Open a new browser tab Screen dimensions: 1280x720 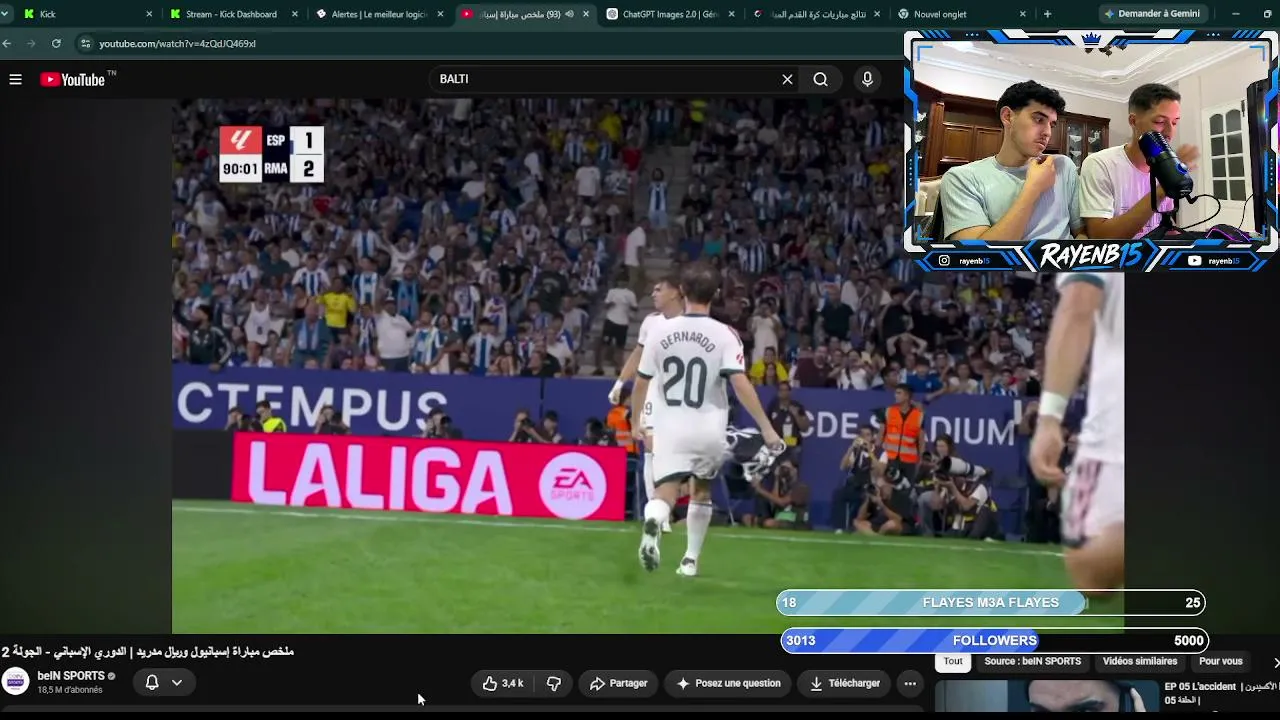[x=1047, y=14]
